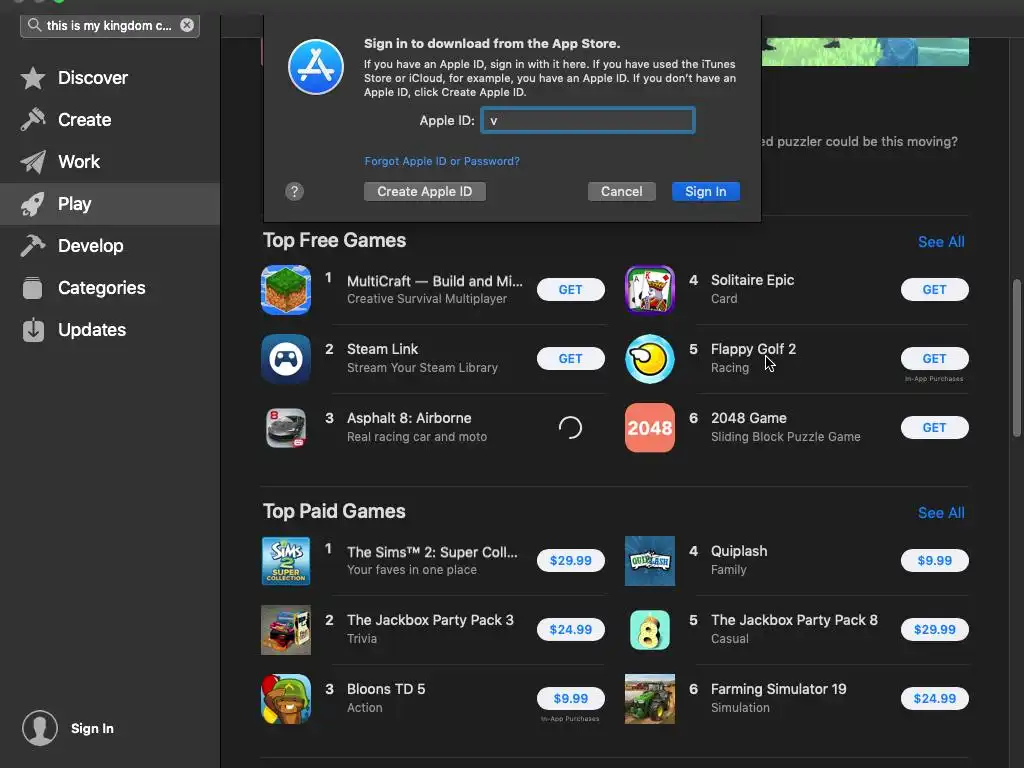This screenshot has height=768, width=1024.
Task: Open Bloons TD 5 title text
Action: point(386,689)
